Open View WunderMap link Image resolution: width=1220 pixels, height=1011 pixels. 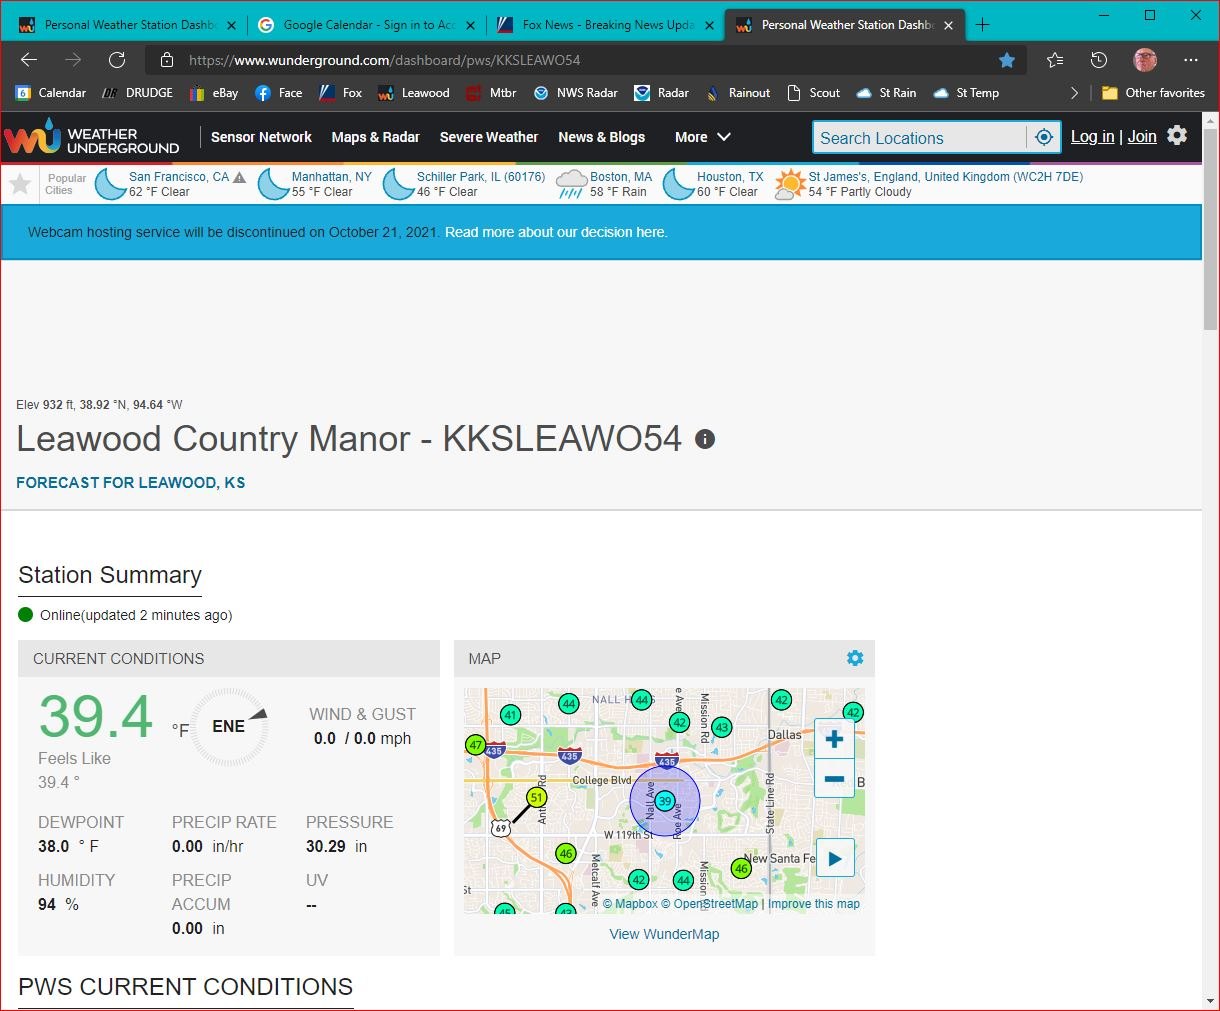point(664,934)
